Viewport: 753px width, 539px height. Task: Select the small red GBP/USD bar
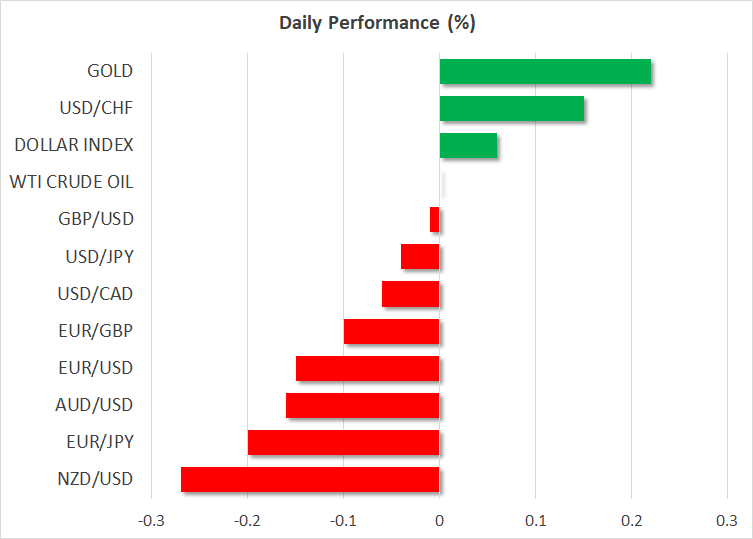coord(435,219)
